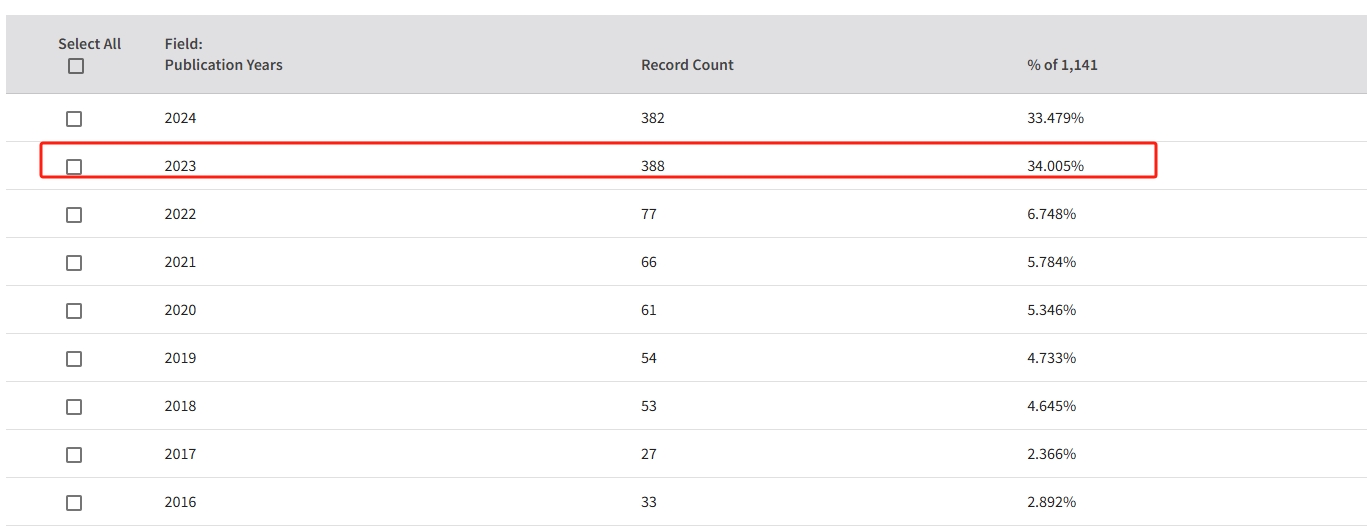Click the % of 1,141 column header

[x=1062, y=65]
